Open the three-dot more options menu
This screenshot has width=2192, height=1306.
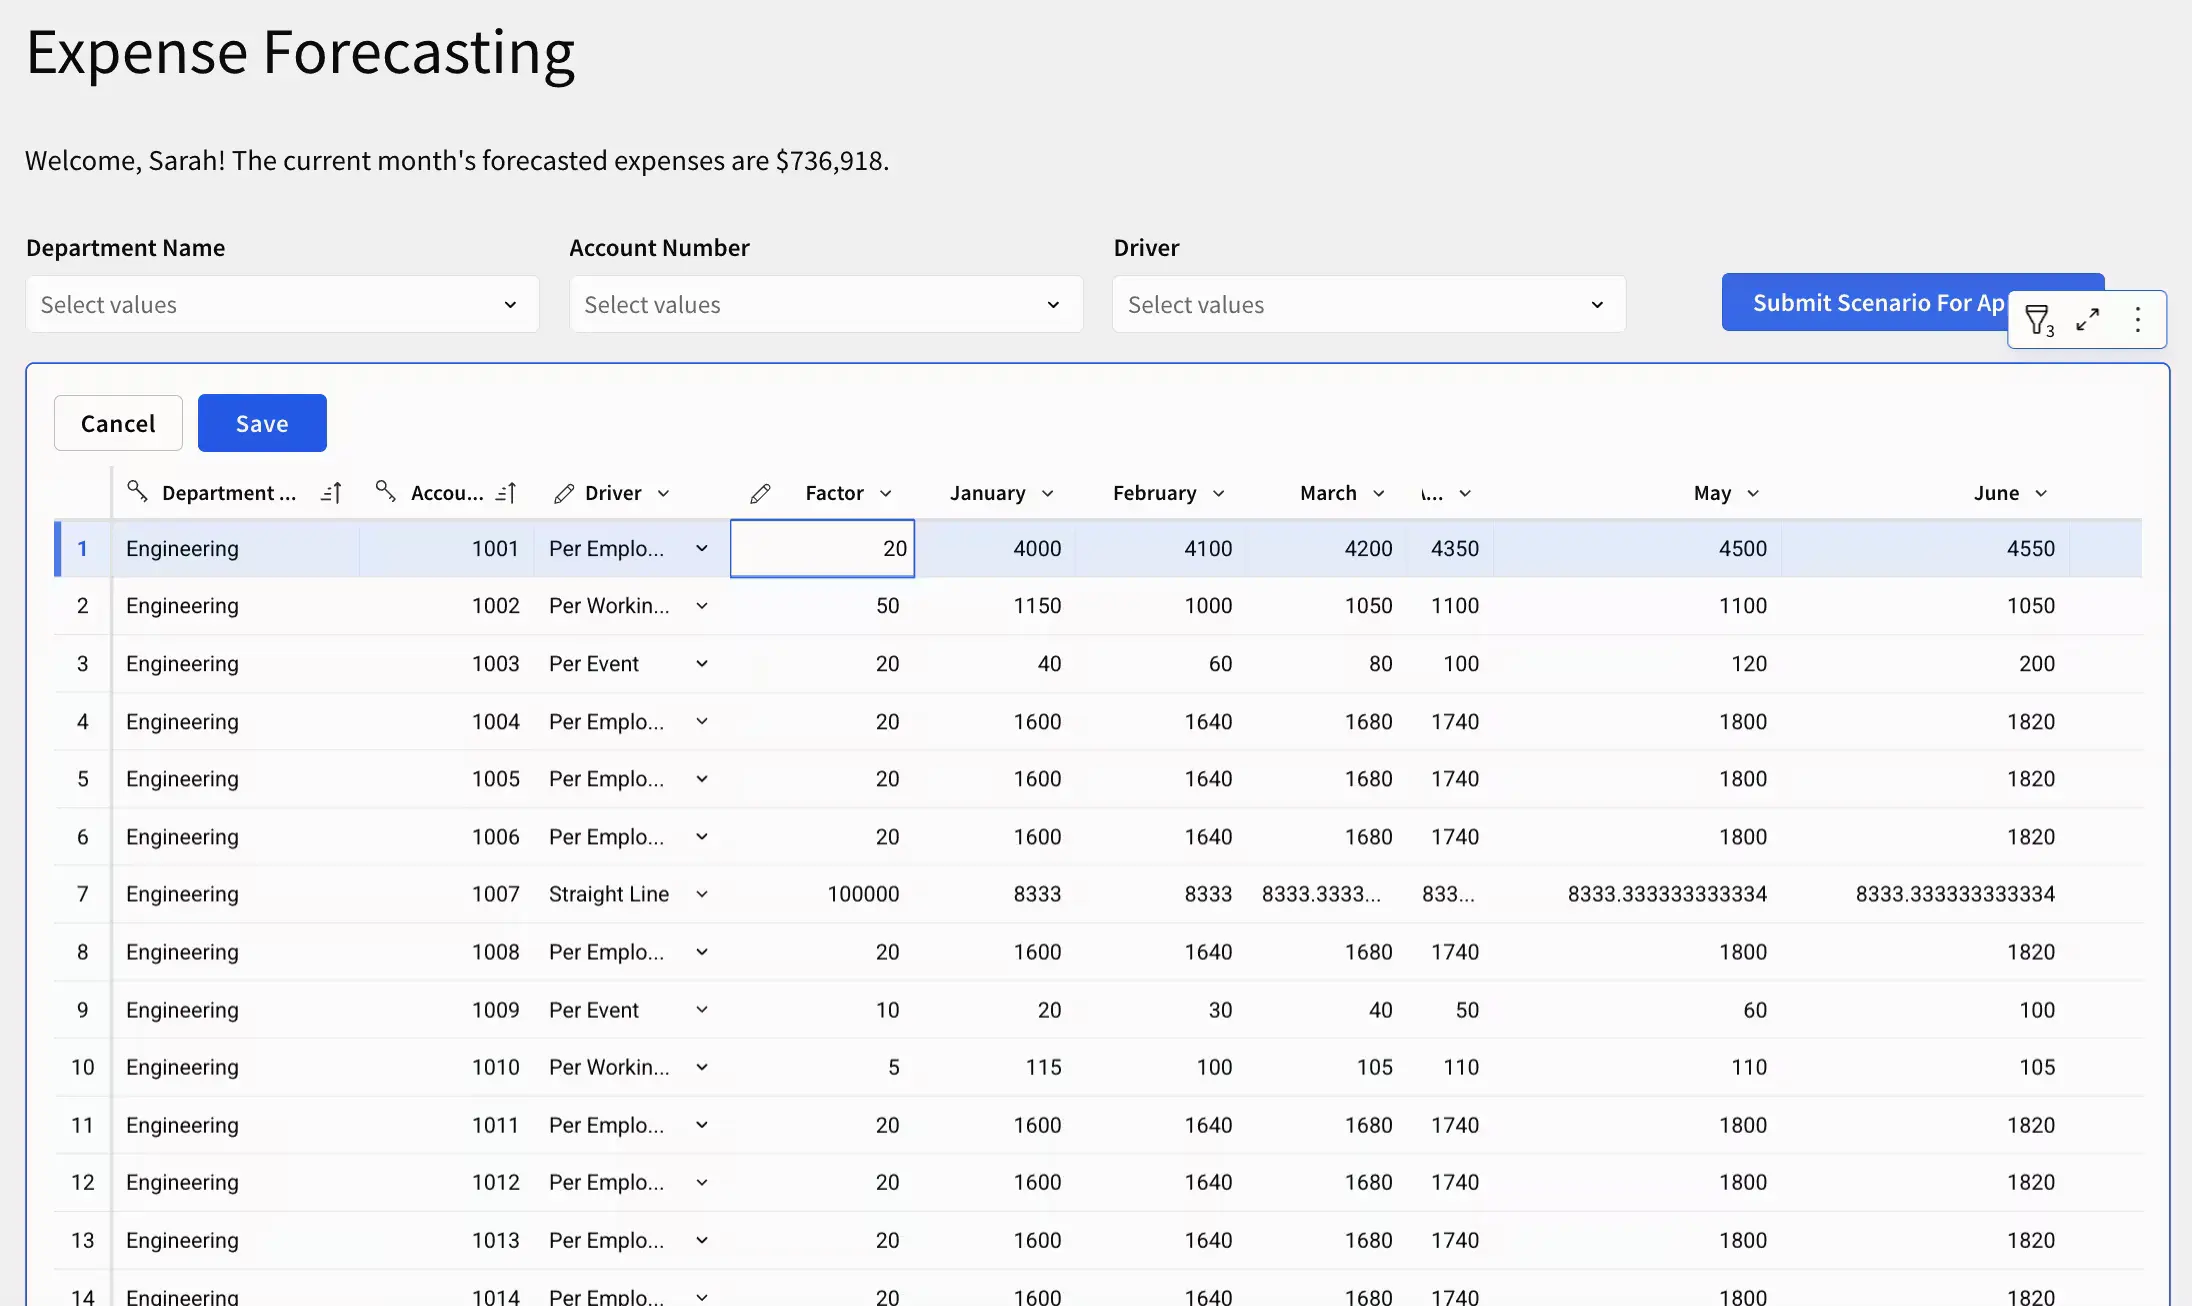2138,320
